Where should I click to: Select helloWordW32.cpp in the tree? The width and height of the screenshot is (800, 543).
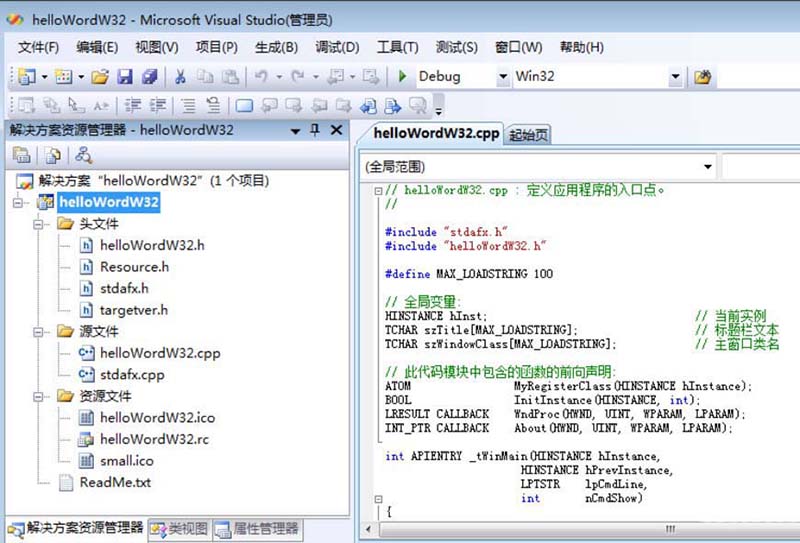click(160, 353)
